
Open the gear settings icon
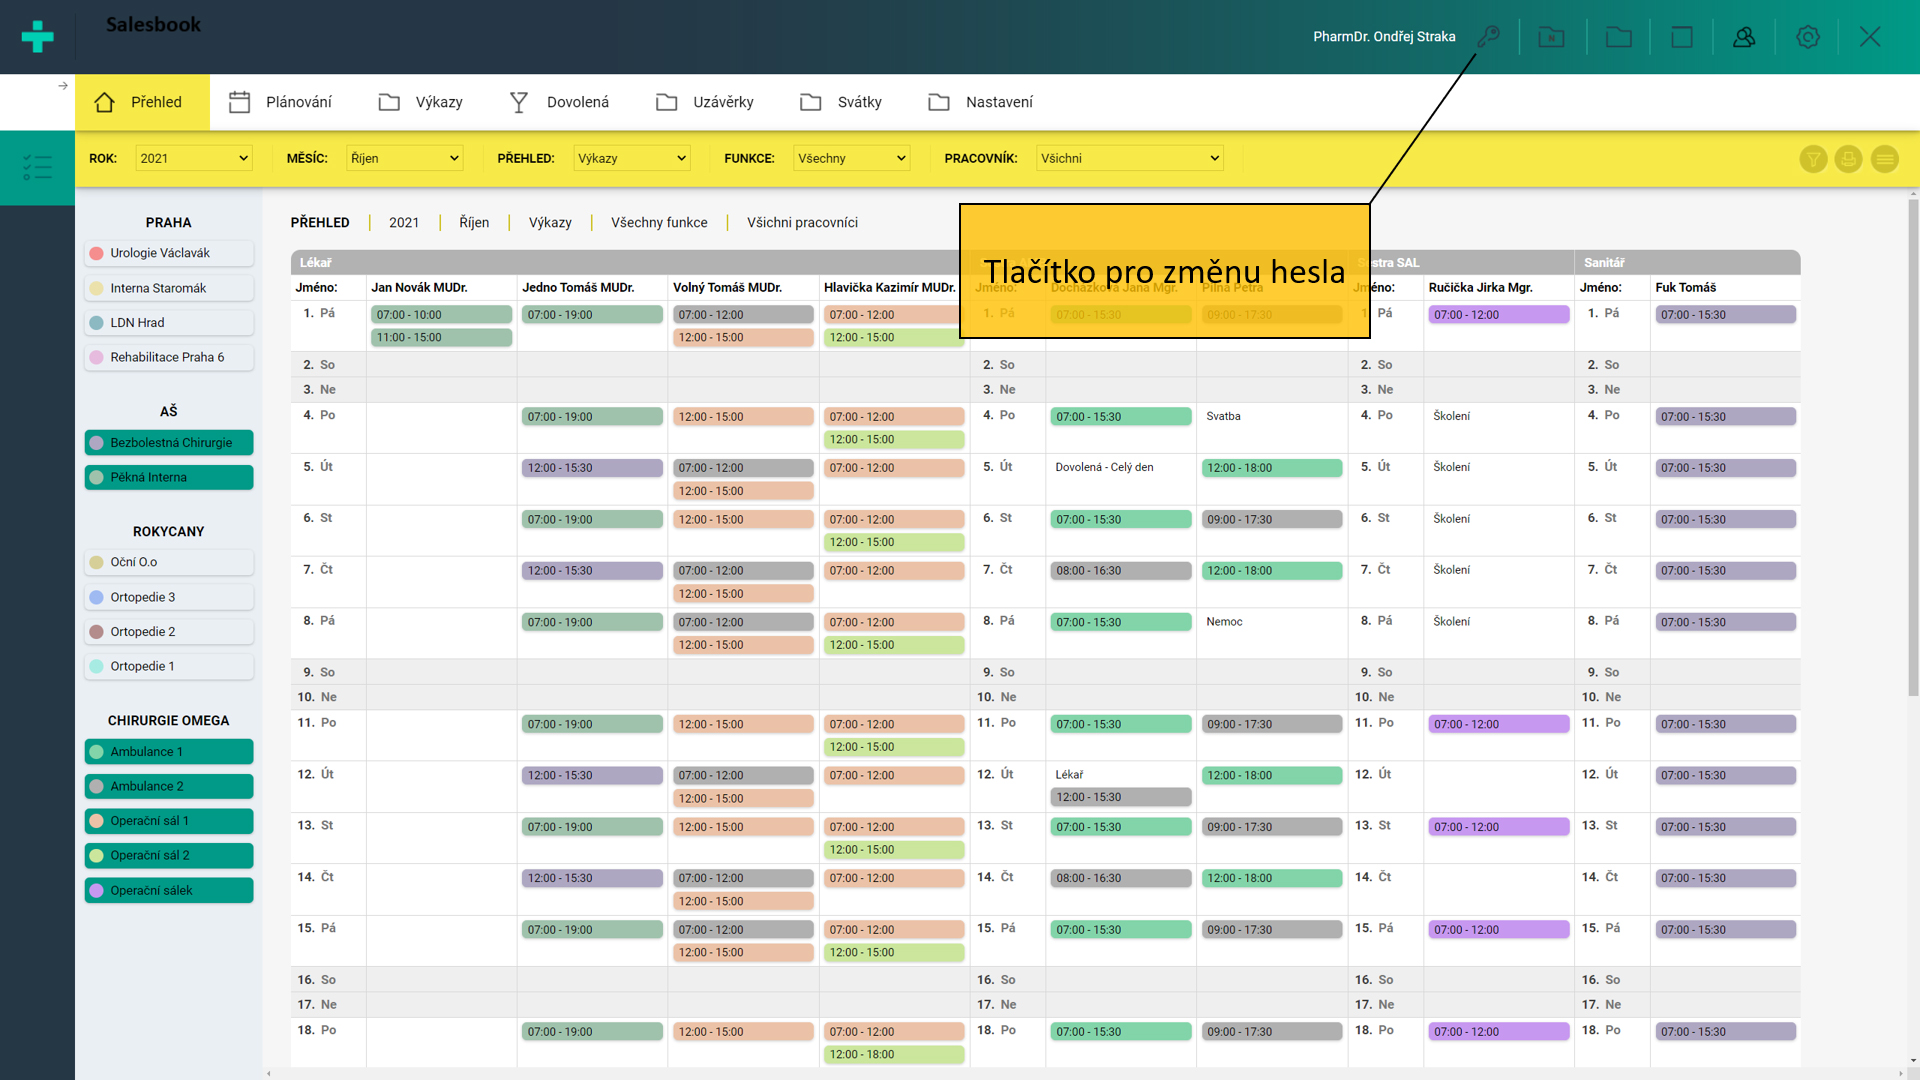pyautogui.click(x=1807, y=37)
